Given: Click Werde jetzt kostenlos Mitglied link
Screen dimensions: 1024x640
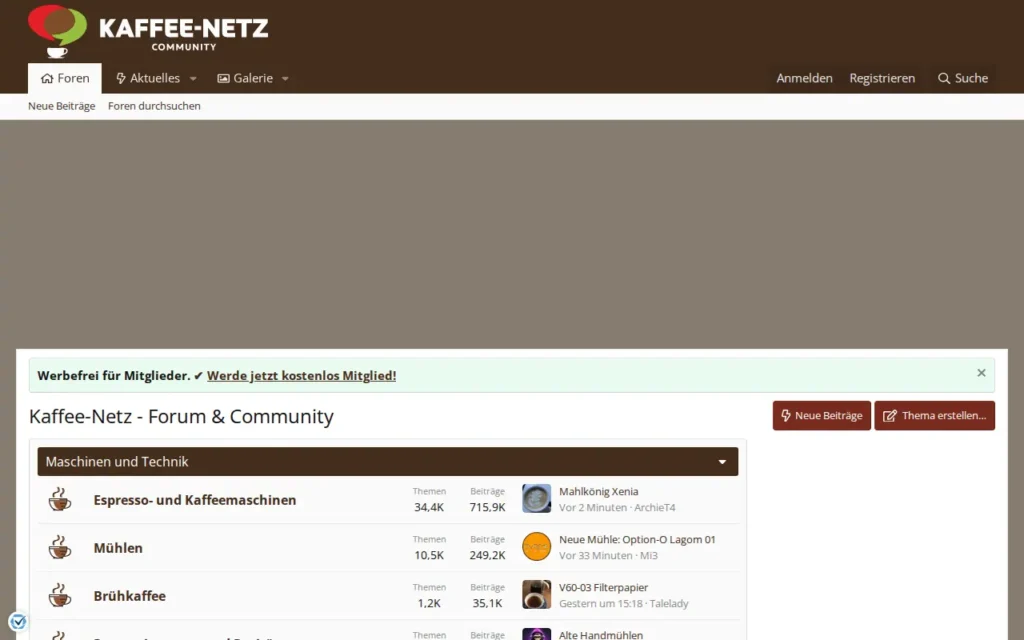Looking at the screenshot, I should (x=302, y=376).
